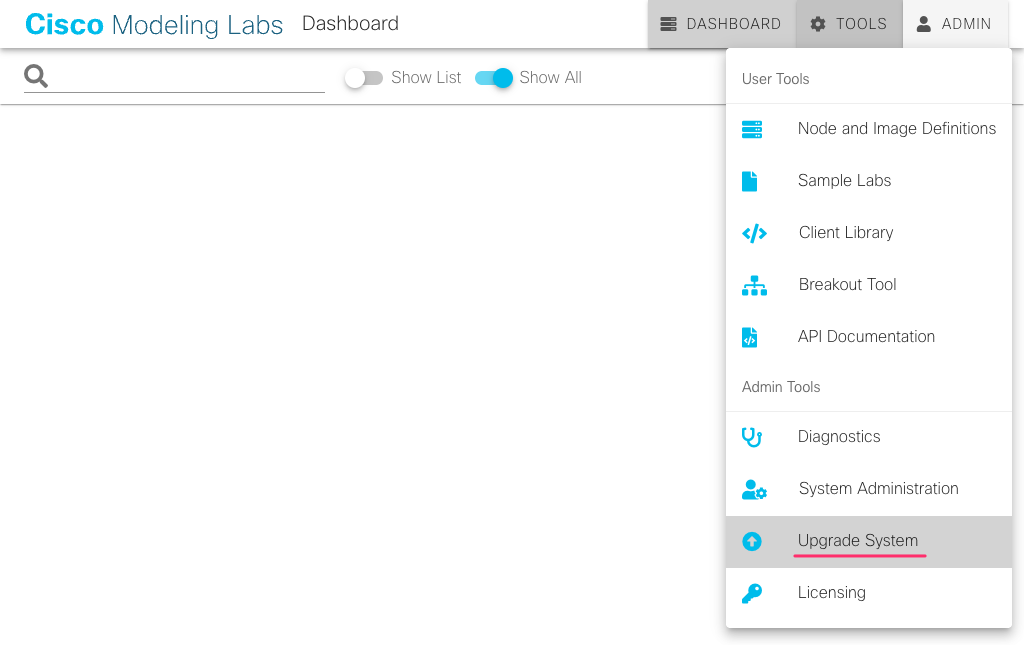This screenshot has height=645, width=1024.
Task: Click the Diagnostics stethoscope icon
Action: point(752,437)
